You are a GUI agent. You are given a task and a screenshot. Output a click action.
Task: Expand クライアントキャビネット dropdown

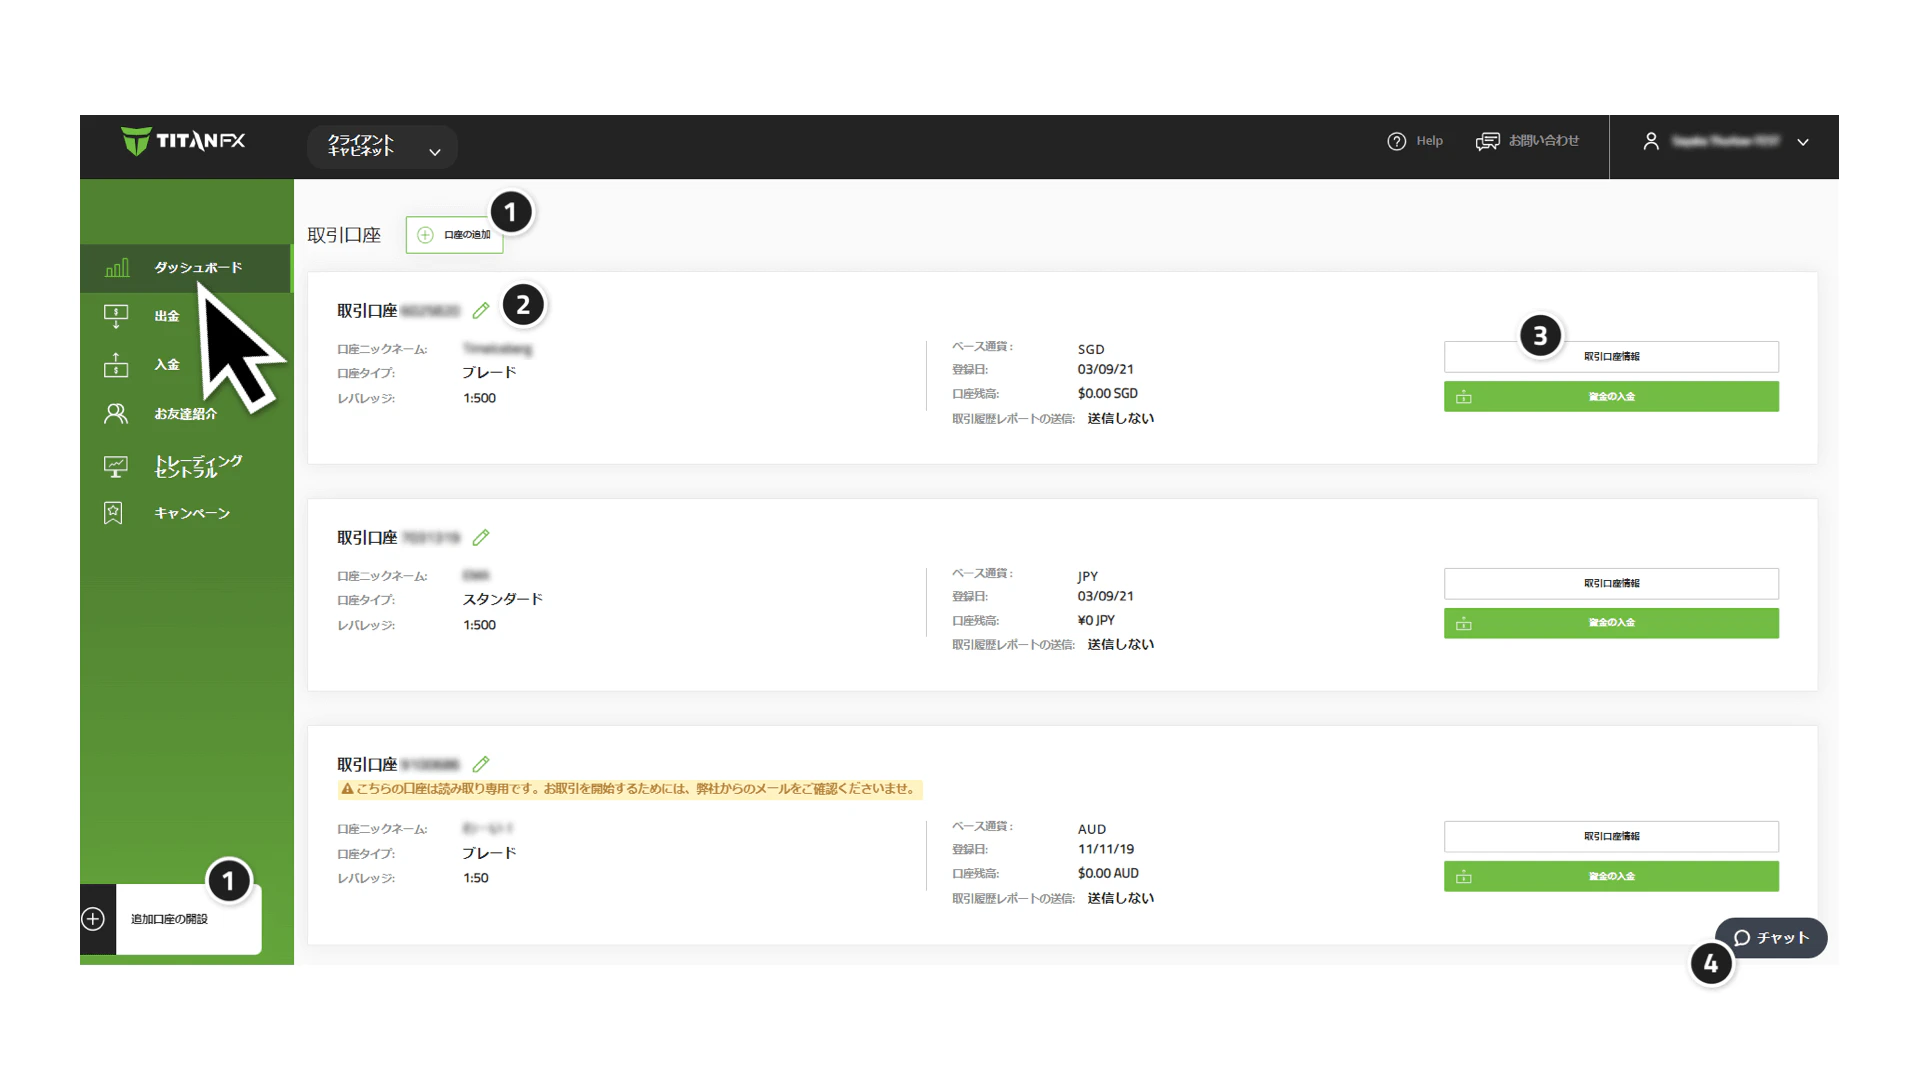coord(434,152)
